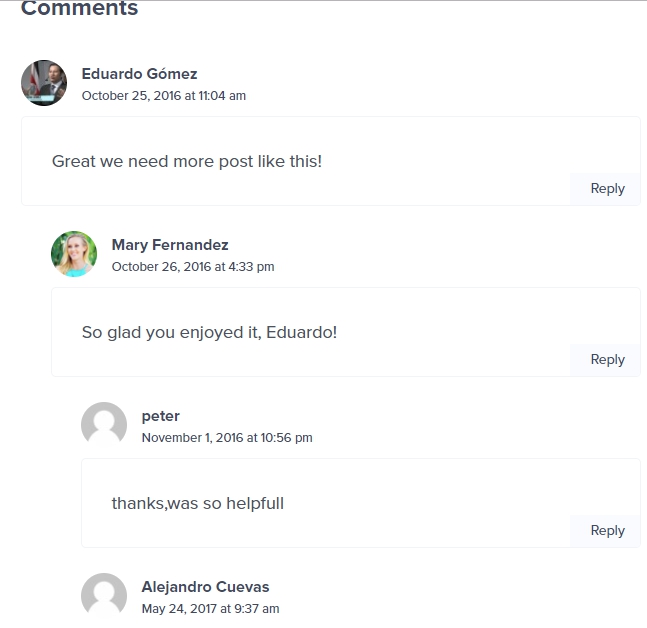Reply to Mary Fernandez's comment
Screen dimensions: 647x628
(x=607, y=360)
